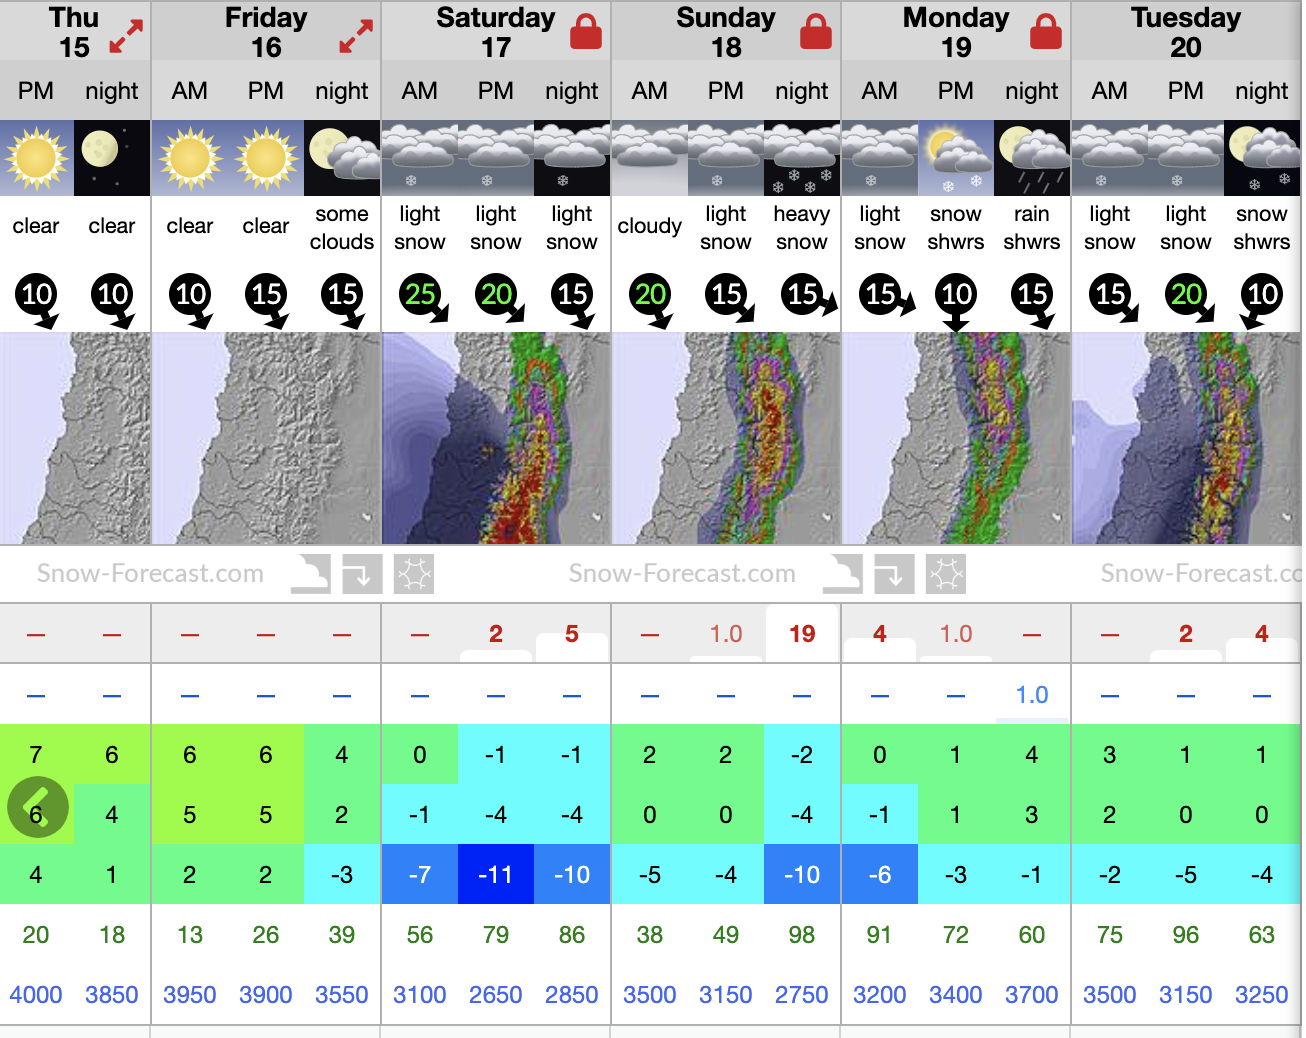1306x1038 pixels.
Task: Click the Sunday 18 red lock icon
Action: [816, 33]
